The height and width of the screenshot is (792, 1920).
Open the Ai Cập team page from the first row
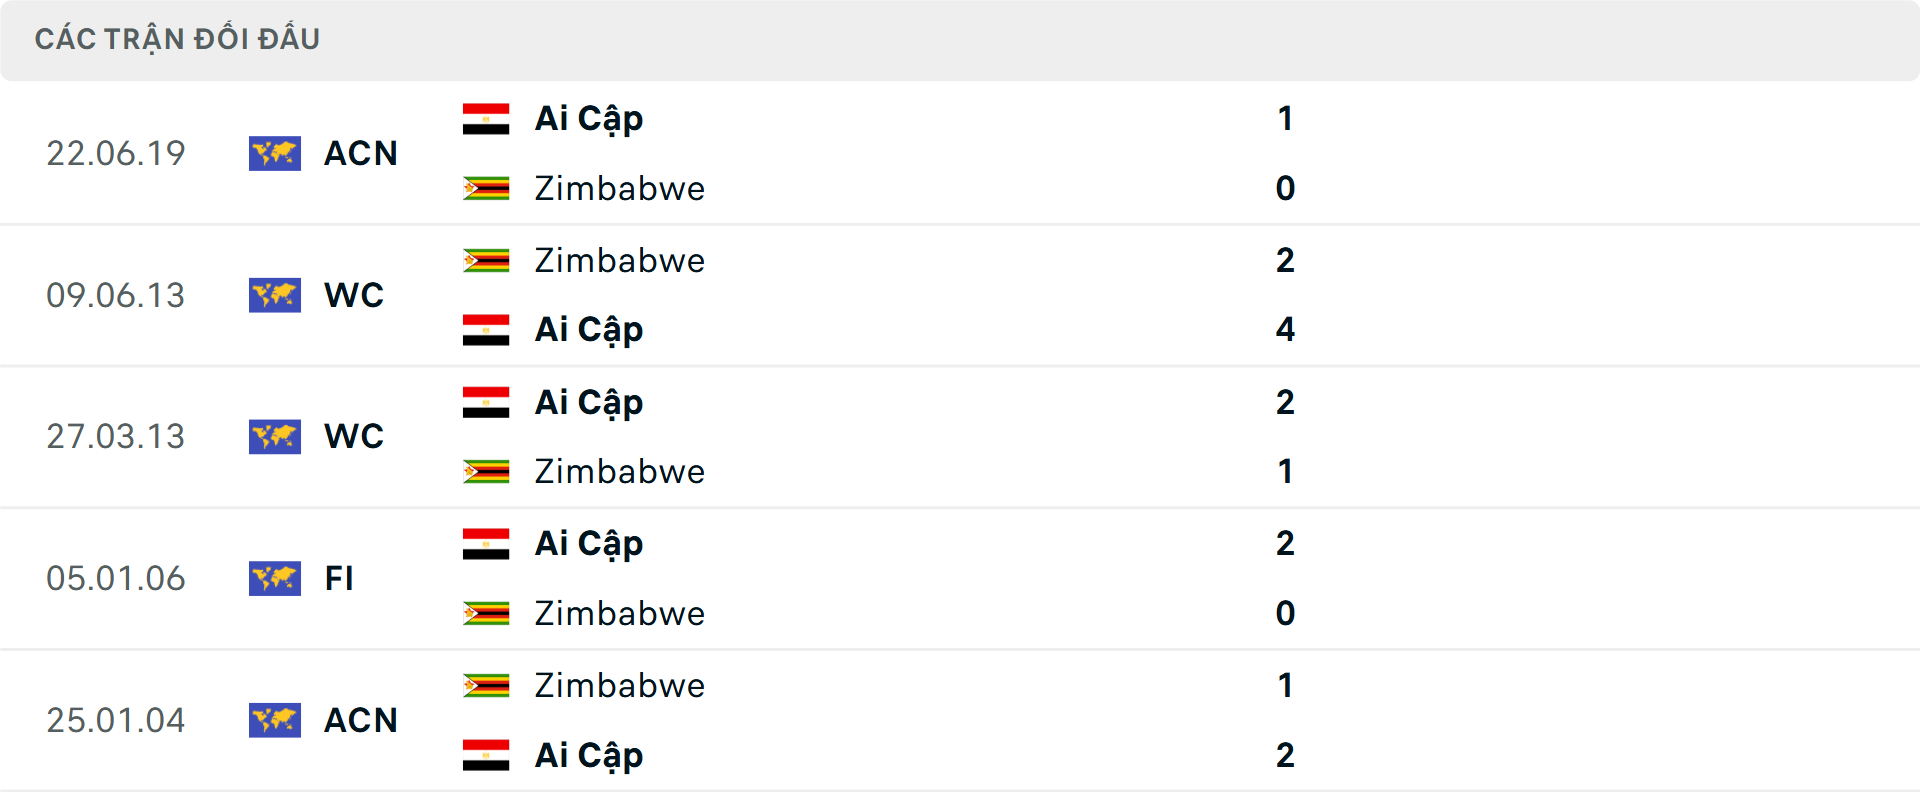(588, 117)
